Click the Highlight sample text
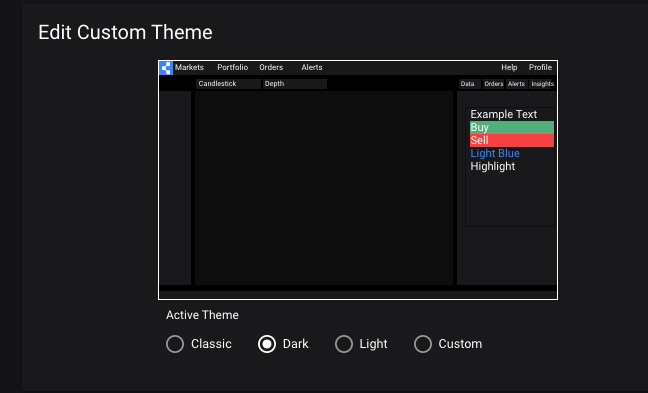Screen dimensions: 648x393 pos(493,167)
